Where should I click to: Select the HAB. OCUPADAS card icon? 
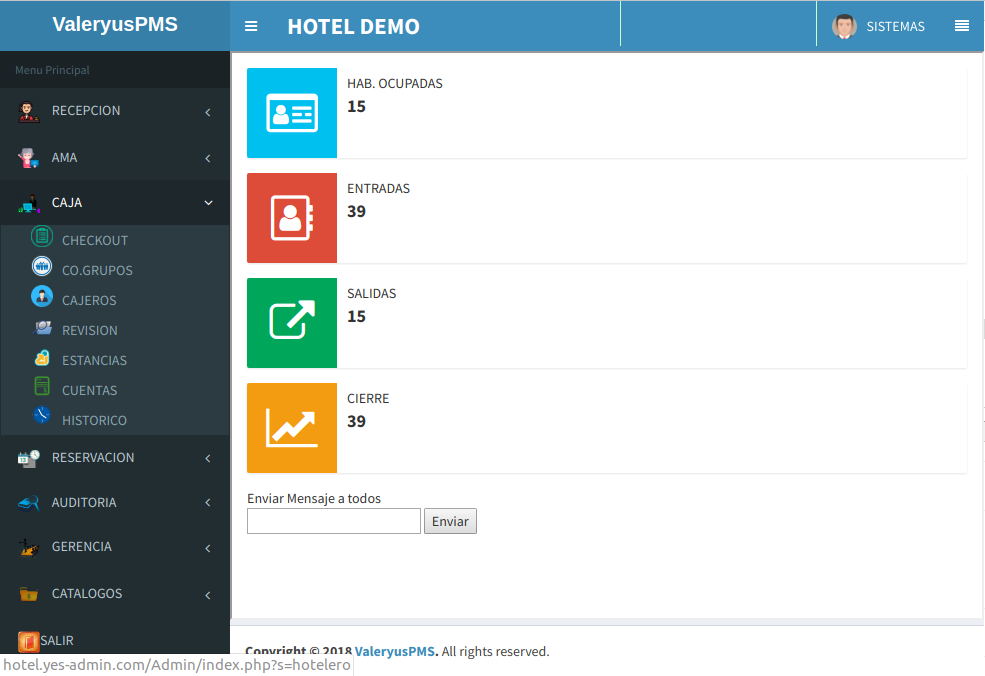tap(291, 113)
